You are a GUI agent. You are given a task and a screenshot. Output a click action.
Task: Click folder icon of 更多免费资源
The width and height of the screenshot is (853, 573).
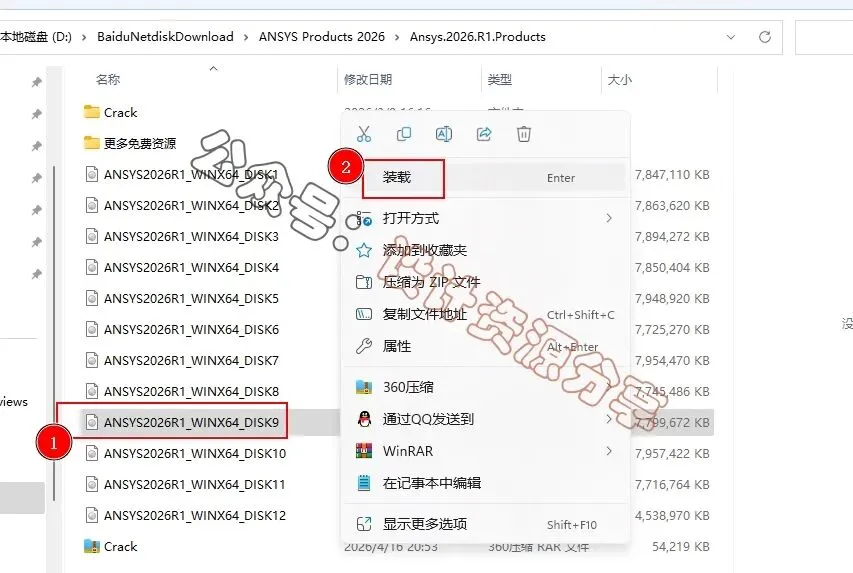tap(92, 143)
